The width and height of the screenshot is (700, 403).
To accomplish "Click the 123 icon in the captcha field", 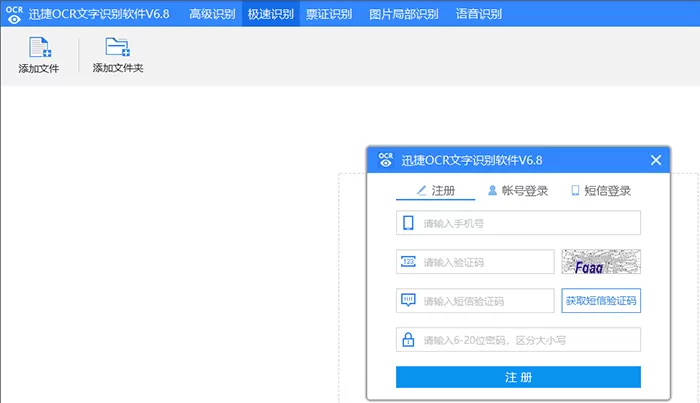I will [408, 262].
